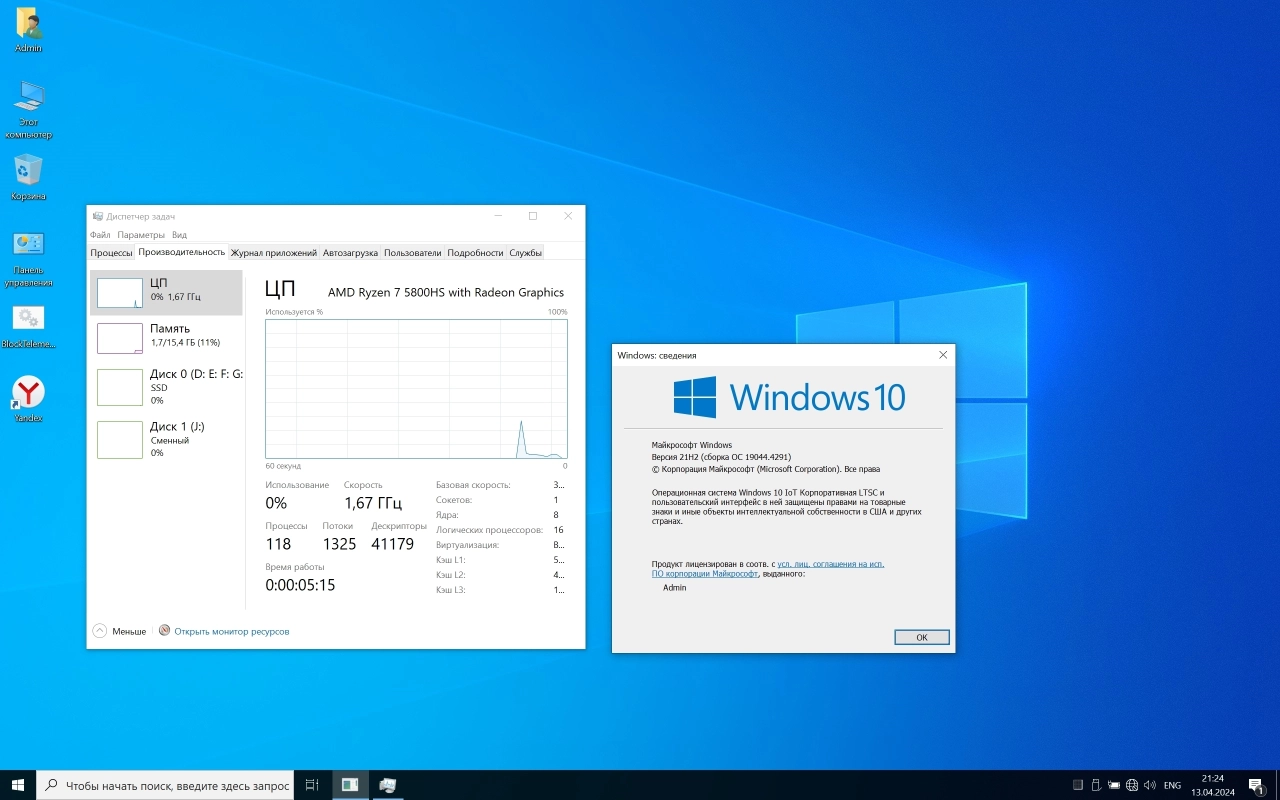Open the Вид menu

point(179,235)
